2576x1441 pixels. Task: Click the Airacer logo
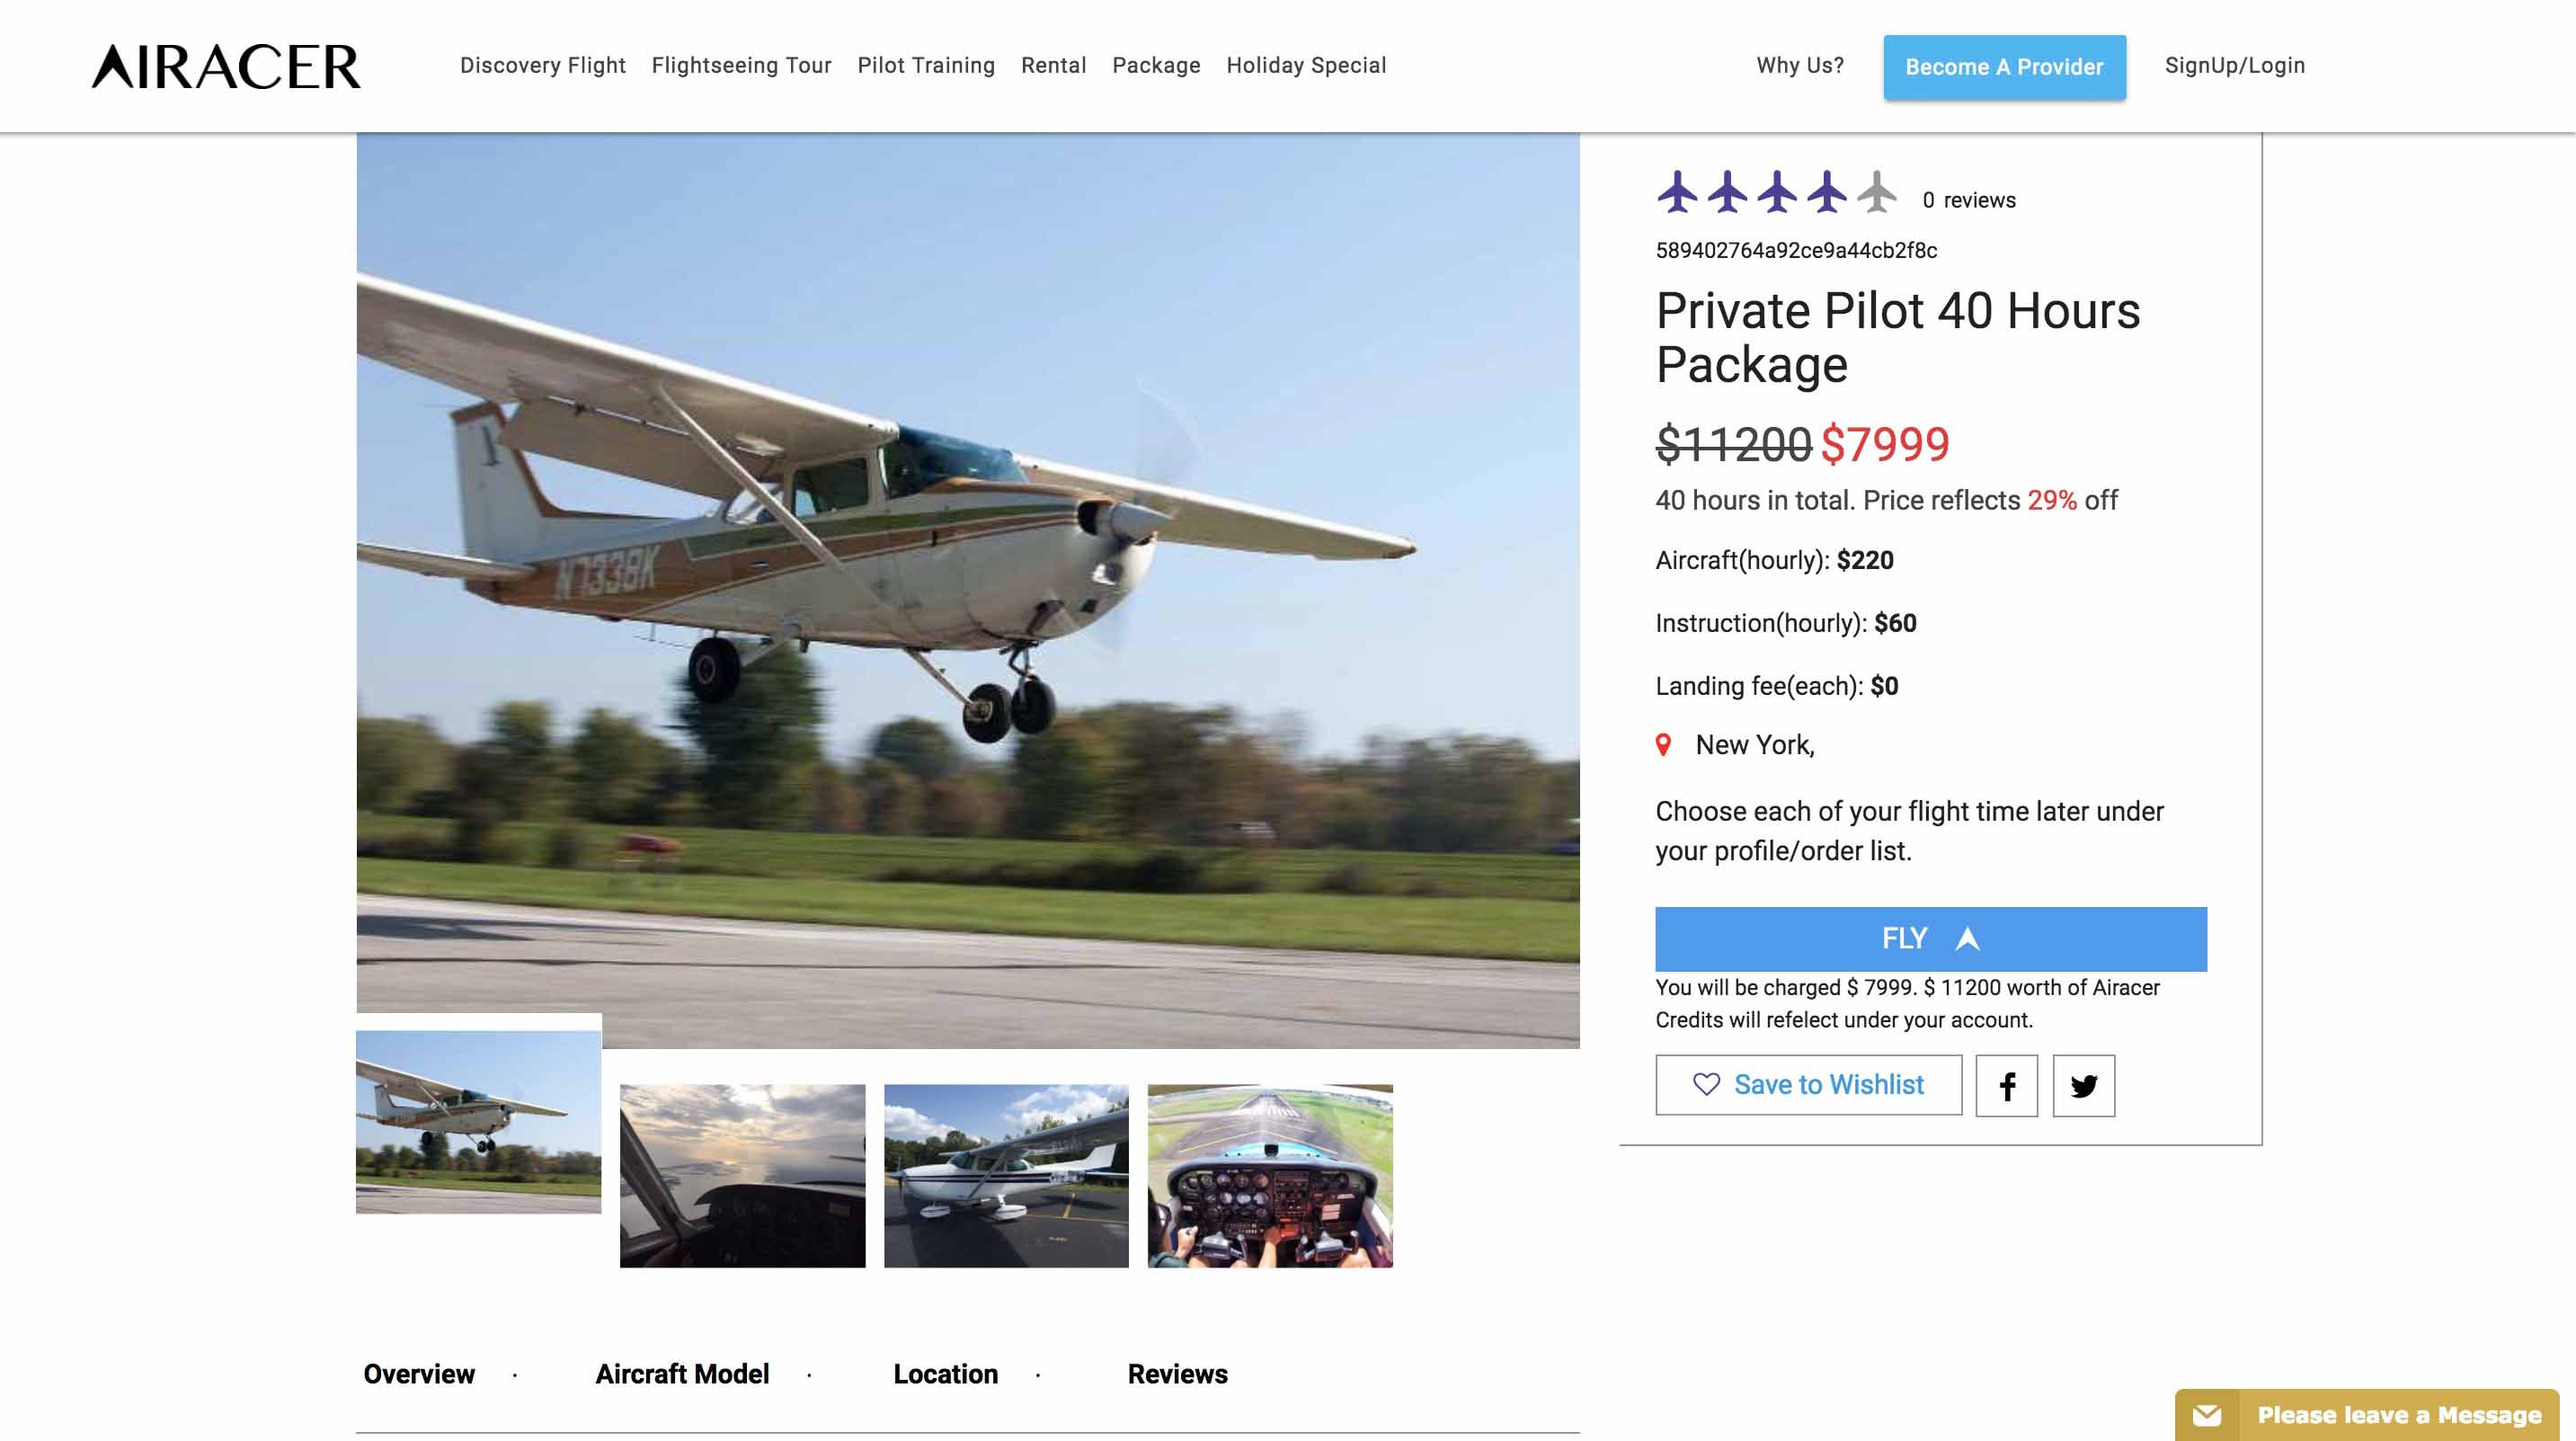226,66
